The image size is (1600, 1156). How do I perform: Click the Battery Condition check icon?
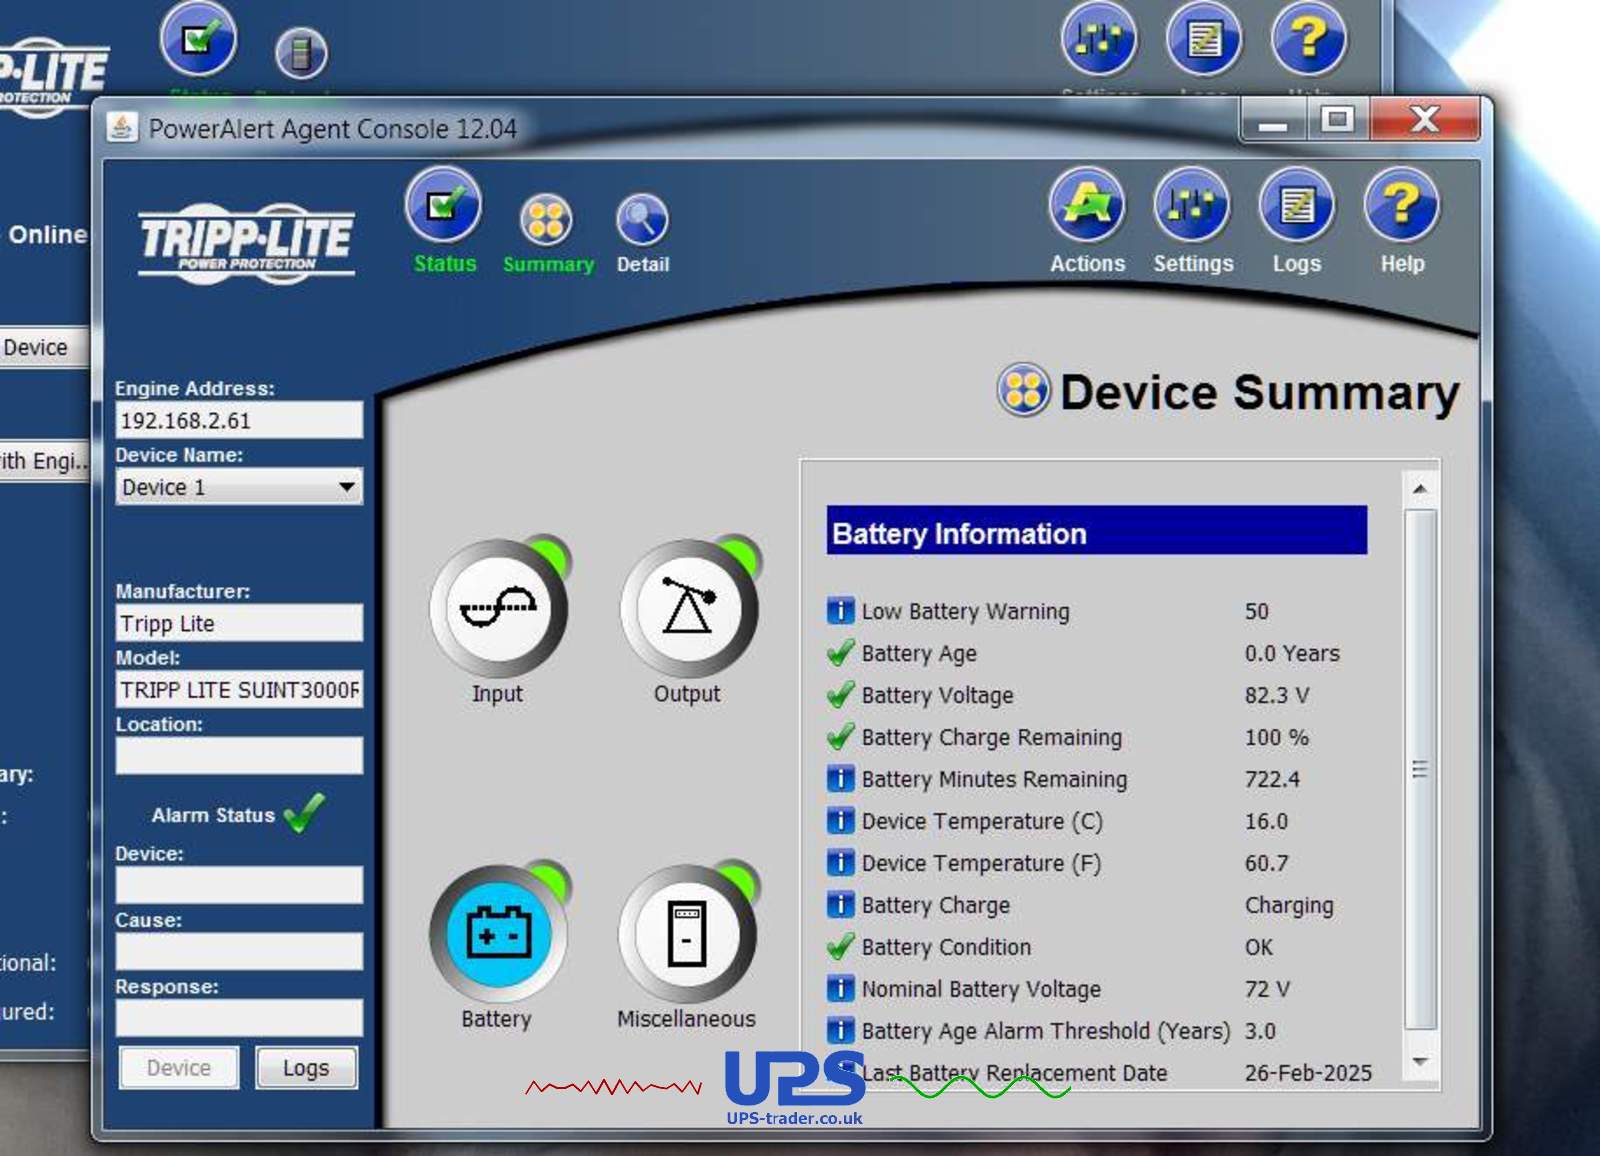(841, 947)
